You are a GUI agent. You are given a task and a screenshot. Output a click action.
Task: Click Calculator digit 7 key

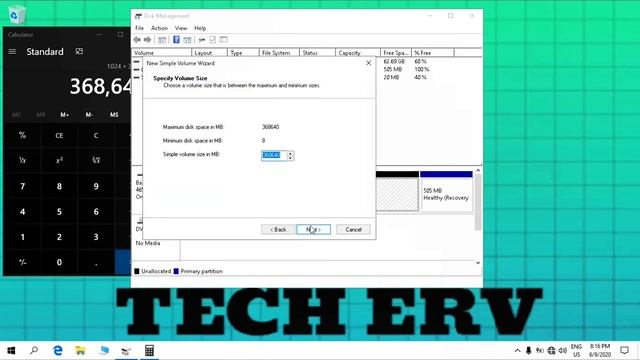click(22, 186)
